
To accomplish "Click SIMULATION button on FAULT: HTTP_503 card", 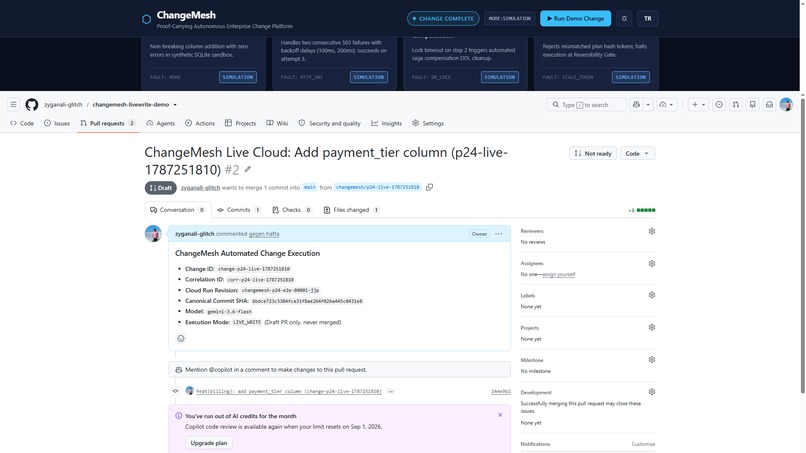I will coord(369,77).
